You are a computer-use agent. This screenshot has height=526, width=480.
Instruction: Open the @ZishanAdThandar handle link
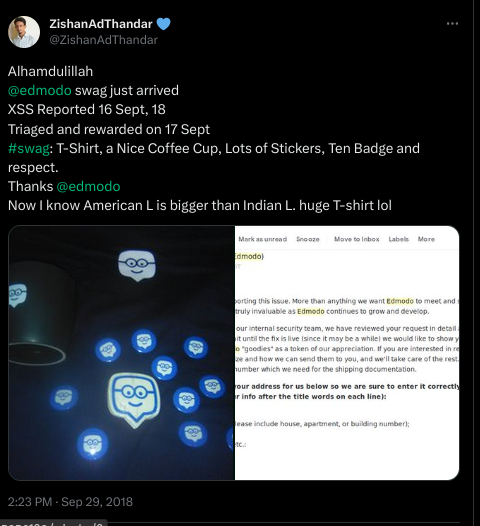click(103, 40)
